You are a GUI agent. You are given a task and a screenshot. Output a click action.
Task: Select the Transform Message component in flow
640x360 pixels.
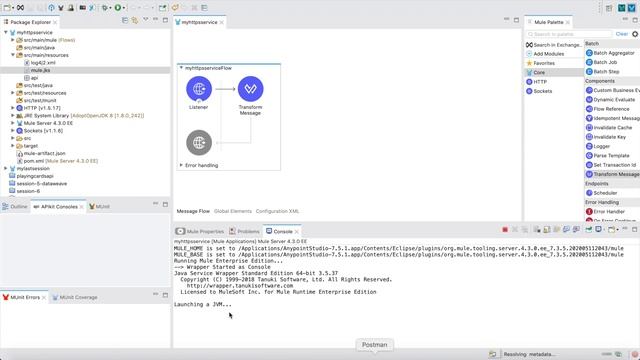(x=250, y=89)
